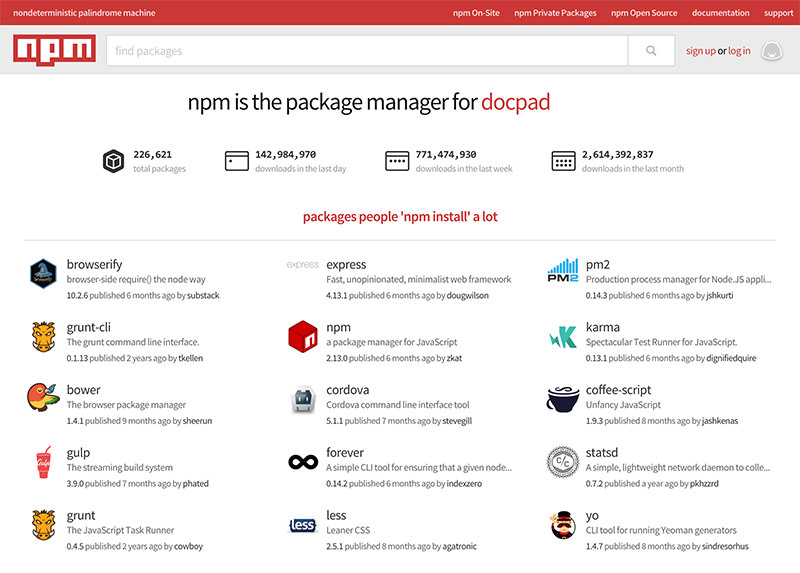800x573 pixels.
Task: Click the last day downloads calendar icon
Action: click(x=237, y=161)
